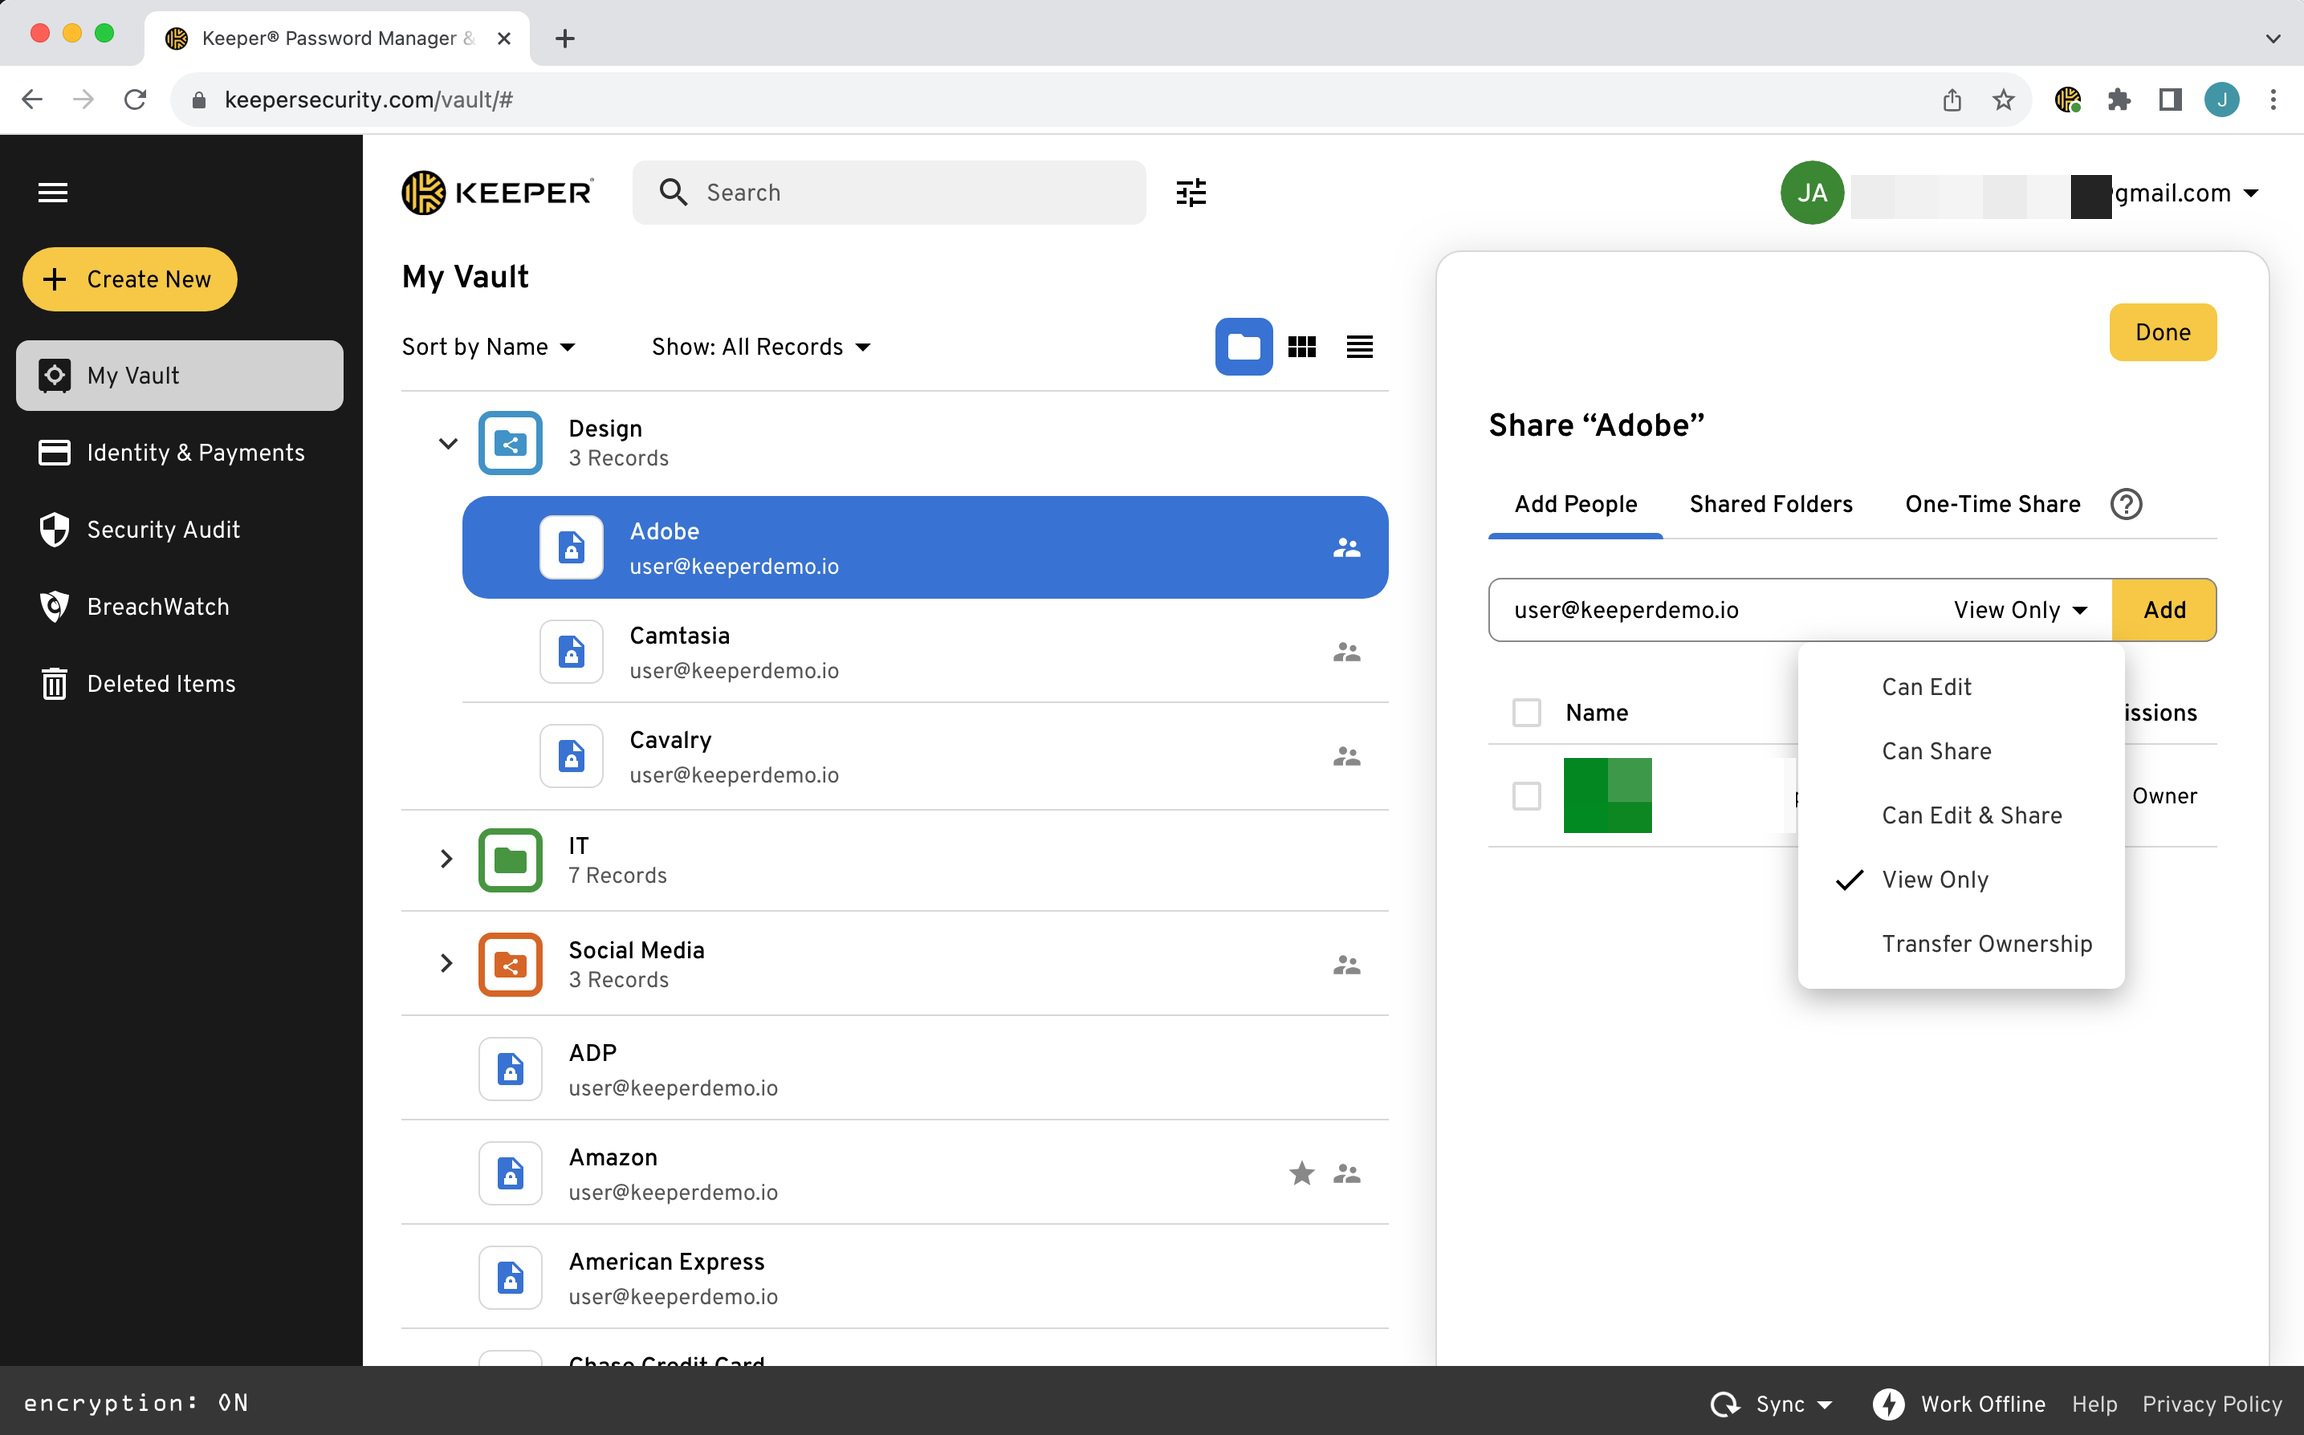
Task: Collapse the Design folder
Action: click(447, 443)
